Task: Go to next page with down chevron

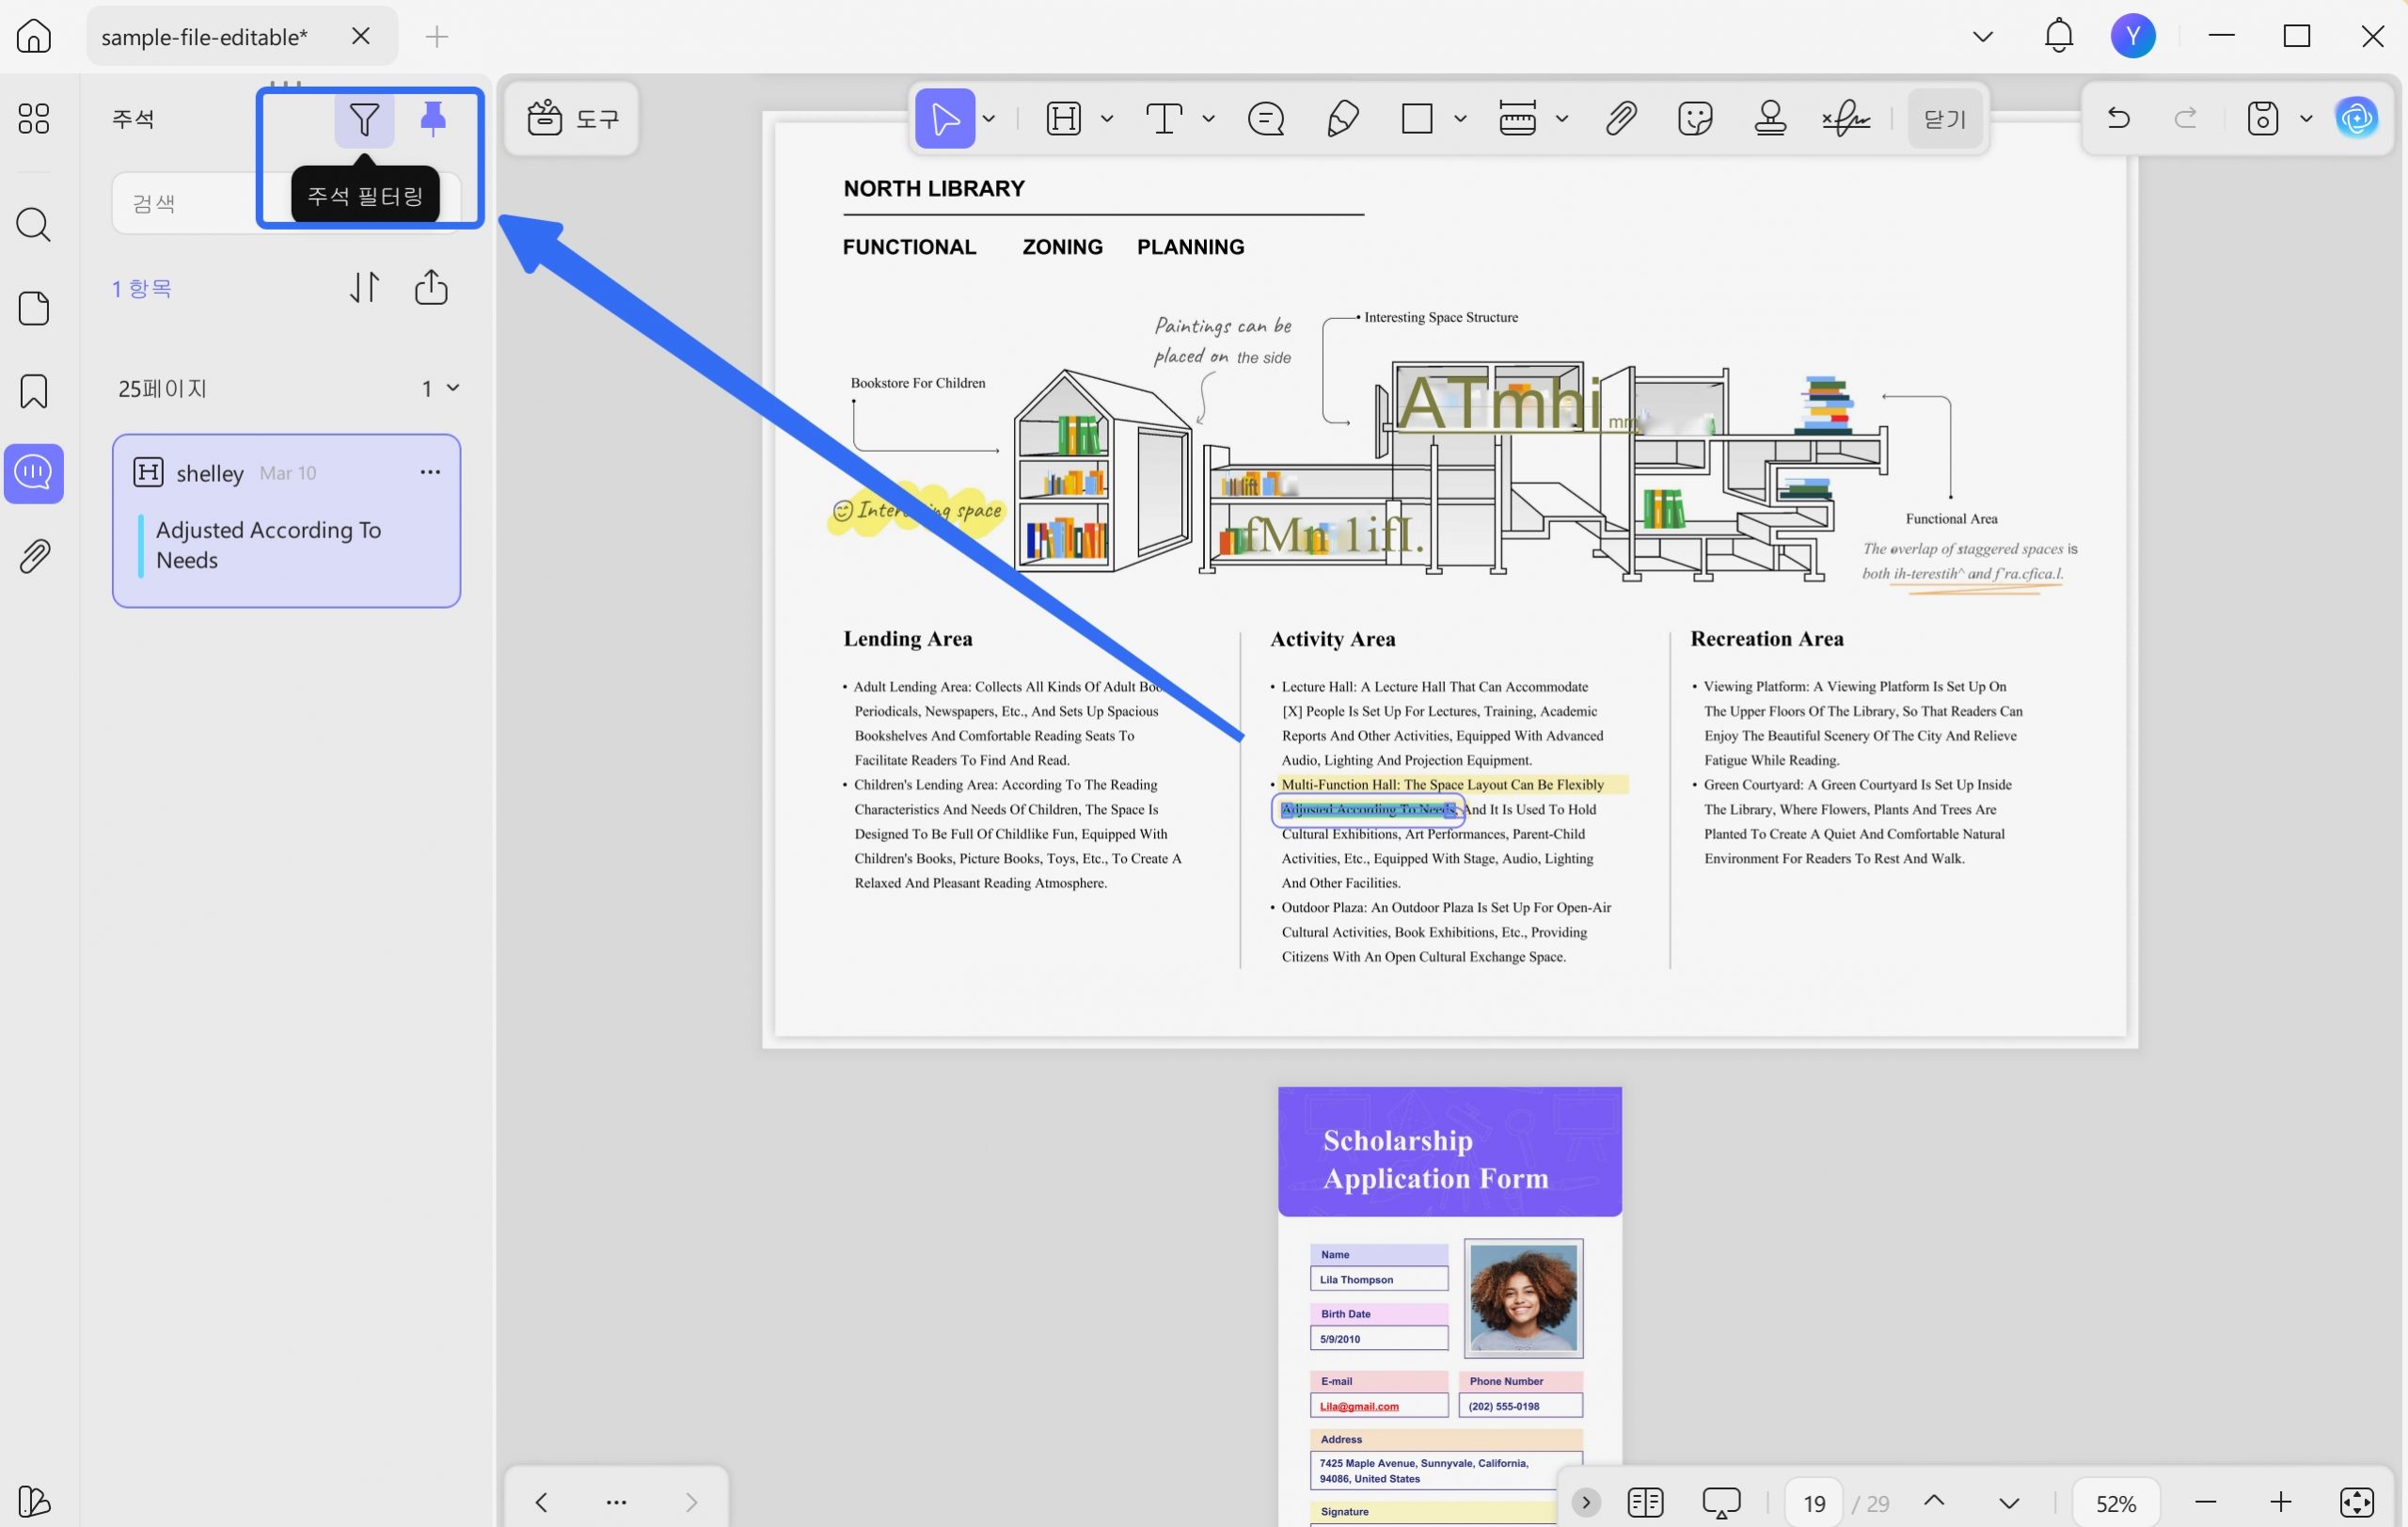Action: coord(2009,1503)
